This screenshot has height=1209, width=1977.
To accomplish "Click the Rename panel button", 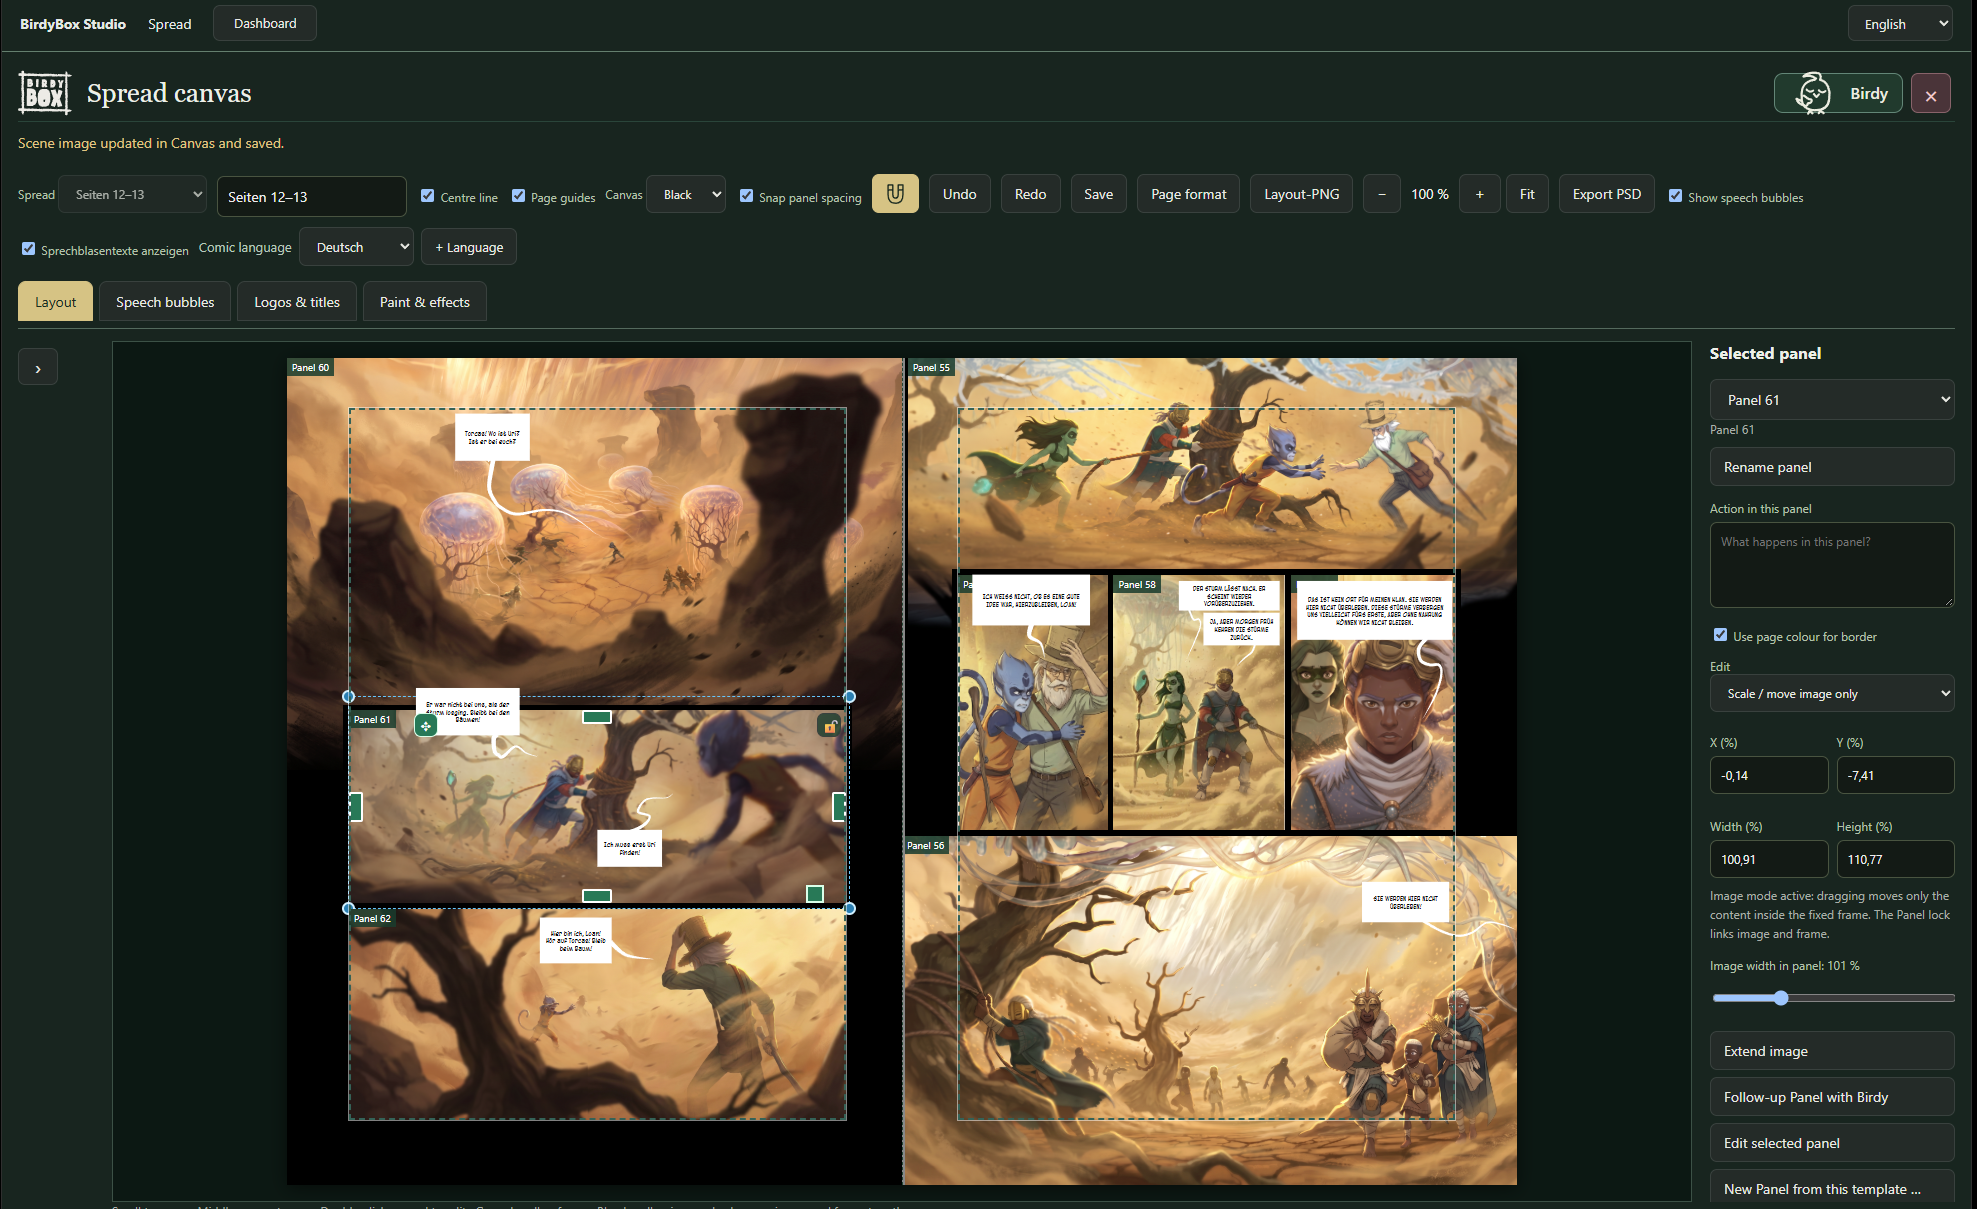I will click(1832, 467).
